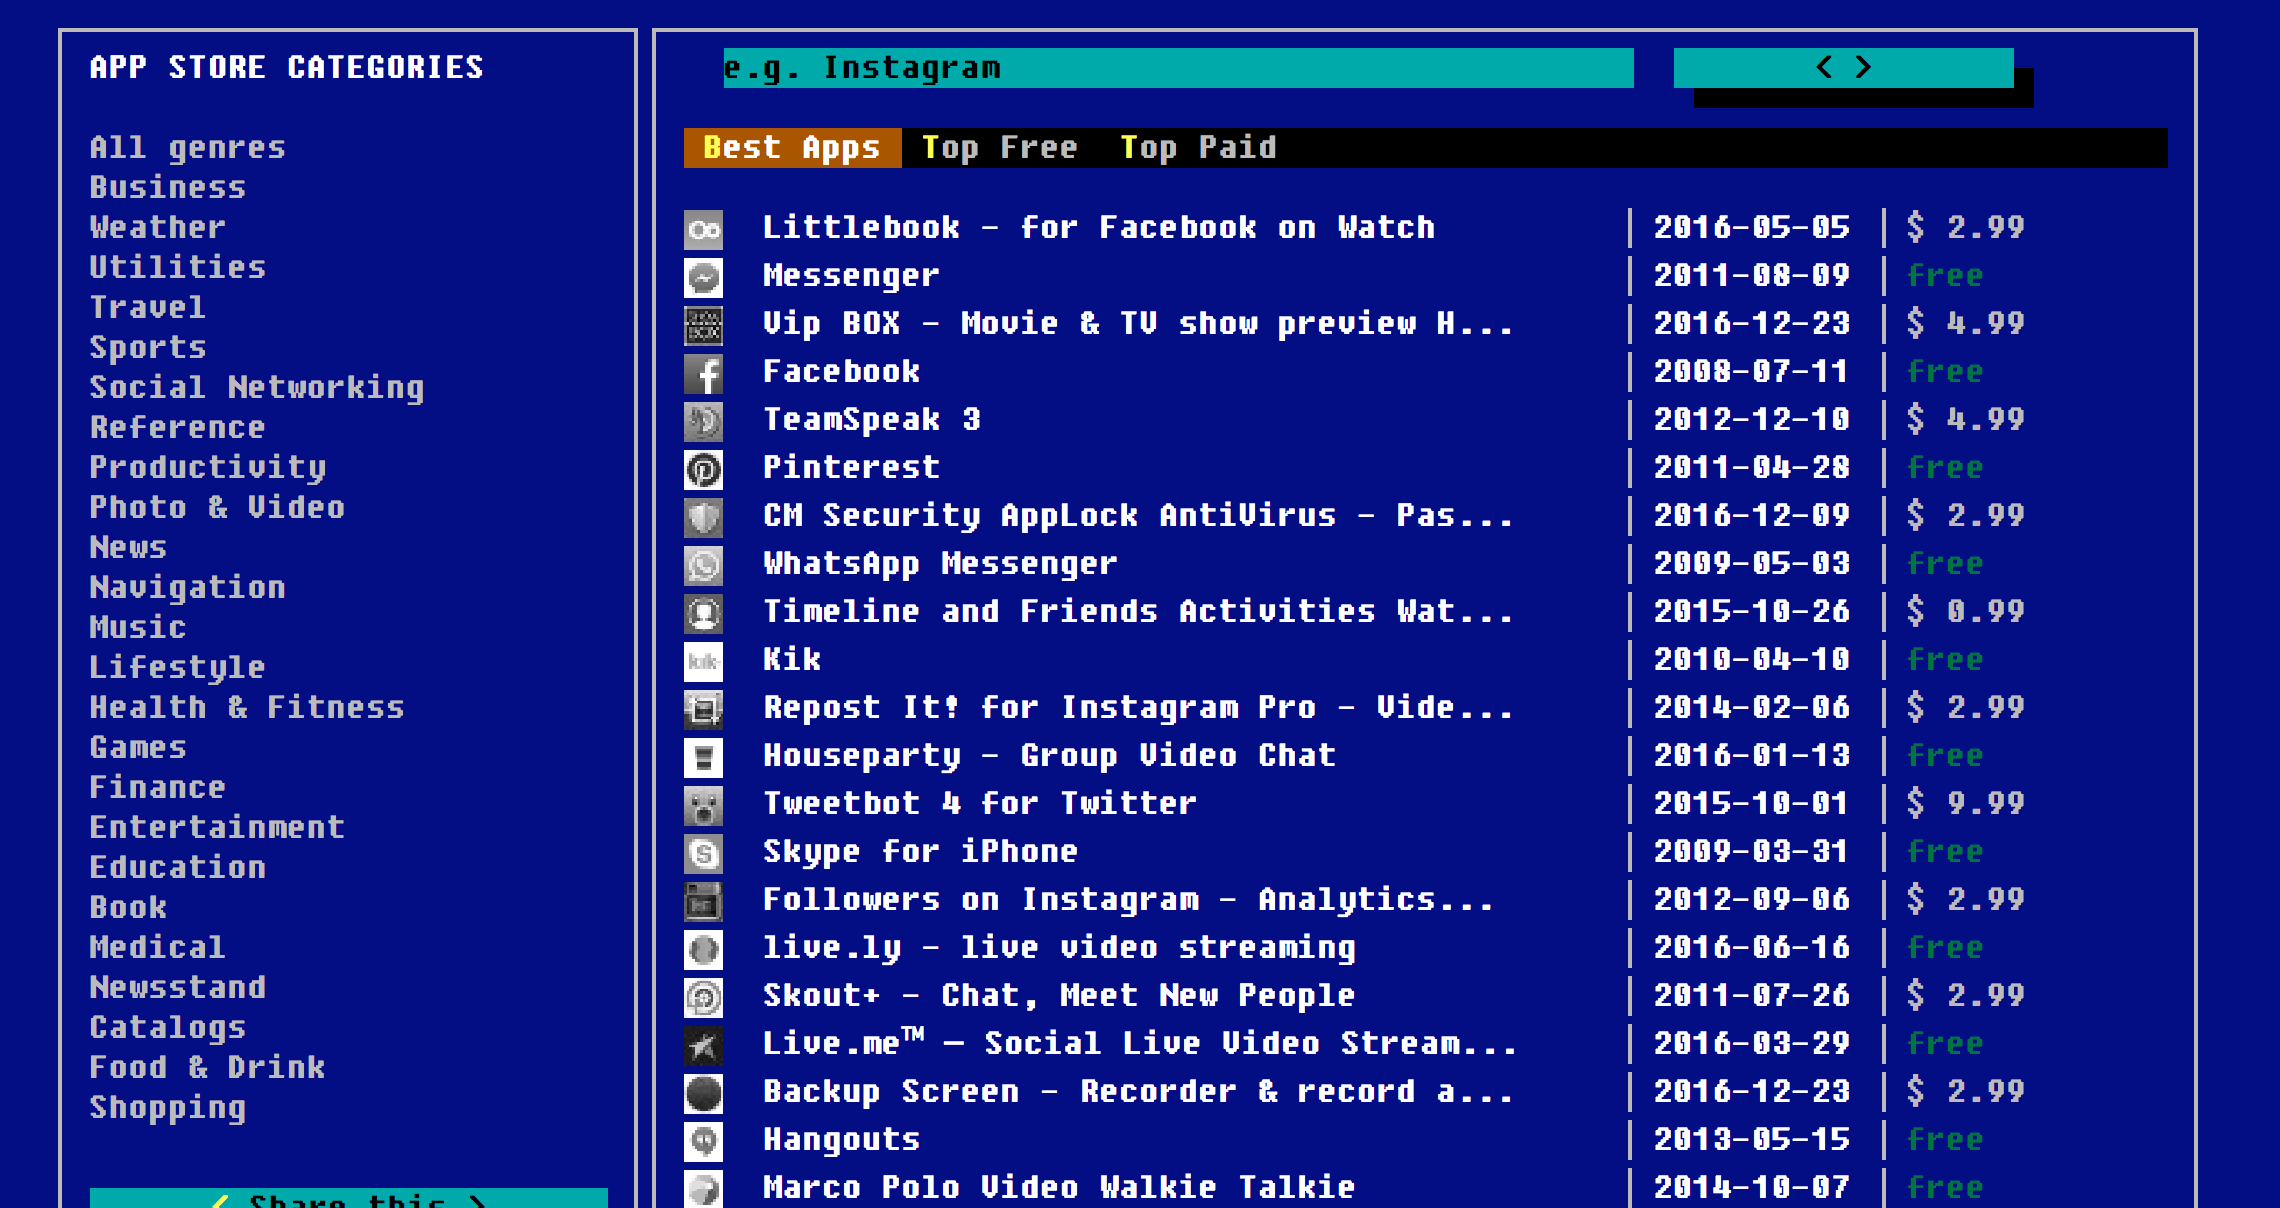This screenshot has width=2280, height=1208.
Task: Click the Facebook app icon
Action: (x=703, y=374)
